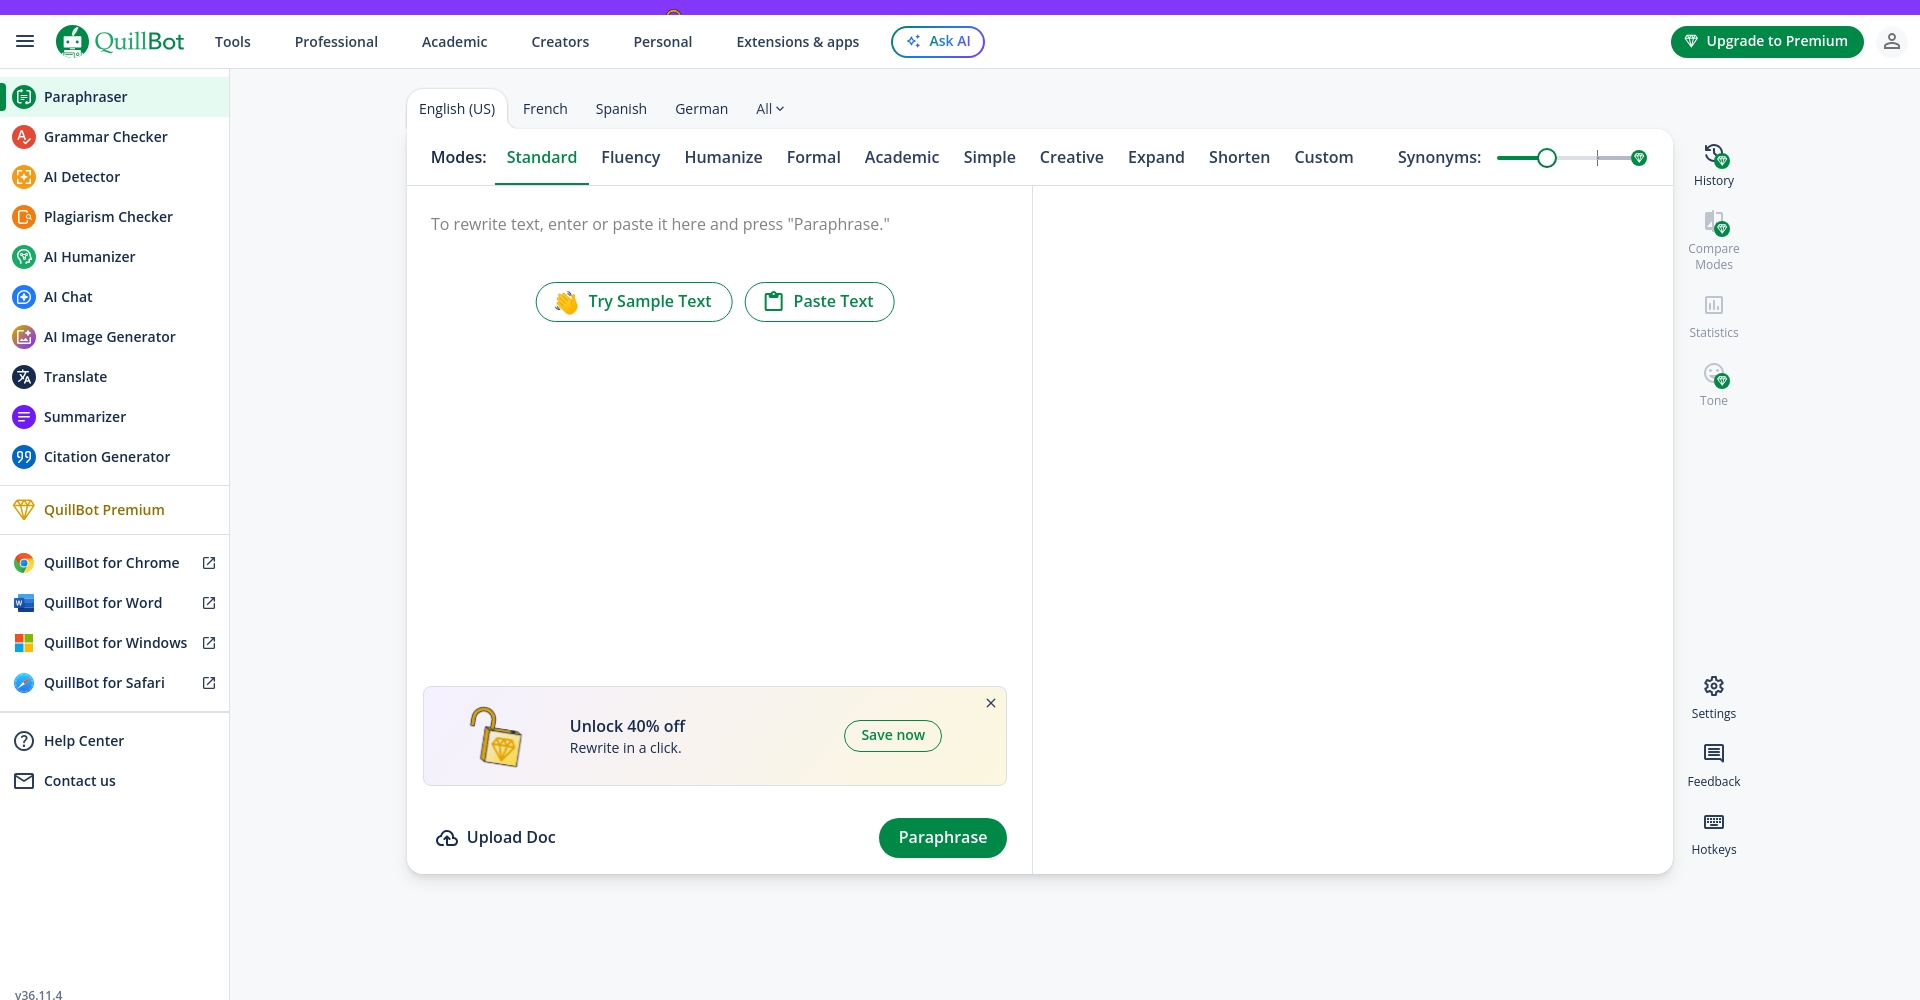This screenshot has width=1920, height=1000.
Task: Expand the All languages dropdown
Action: [x=769, y=109]
